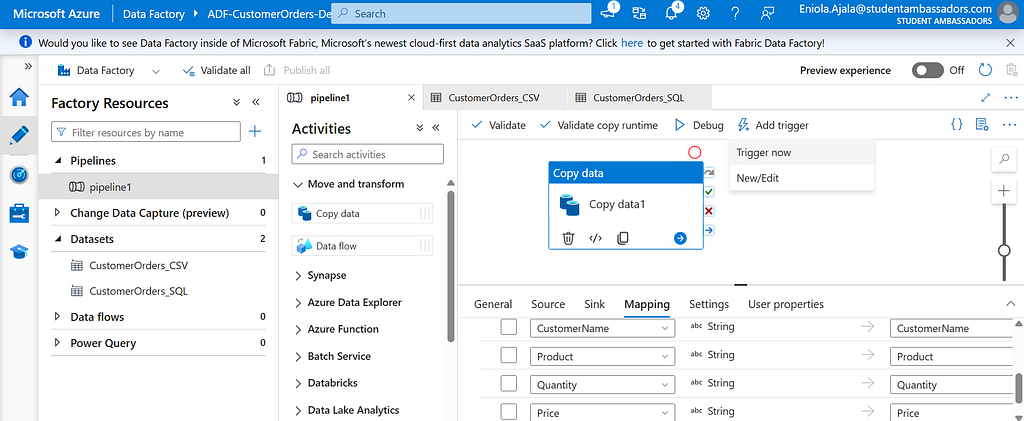Screen dimensions: 1024x421
Task: Expand the left navigation with double chevron
Action: click(x=28, y=66)
